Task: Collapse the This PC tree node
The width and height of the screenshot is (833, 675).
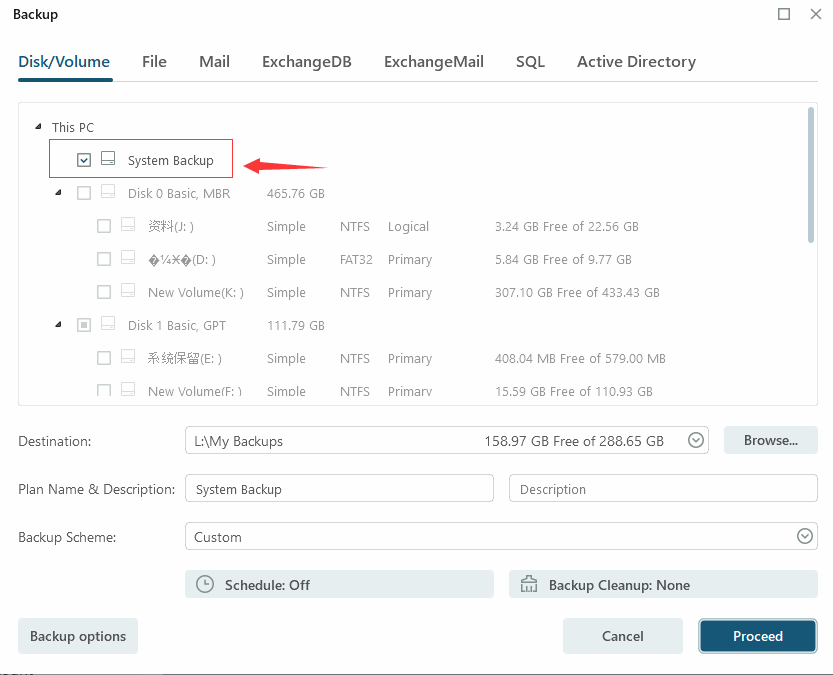Action: [x=37, y=127]
